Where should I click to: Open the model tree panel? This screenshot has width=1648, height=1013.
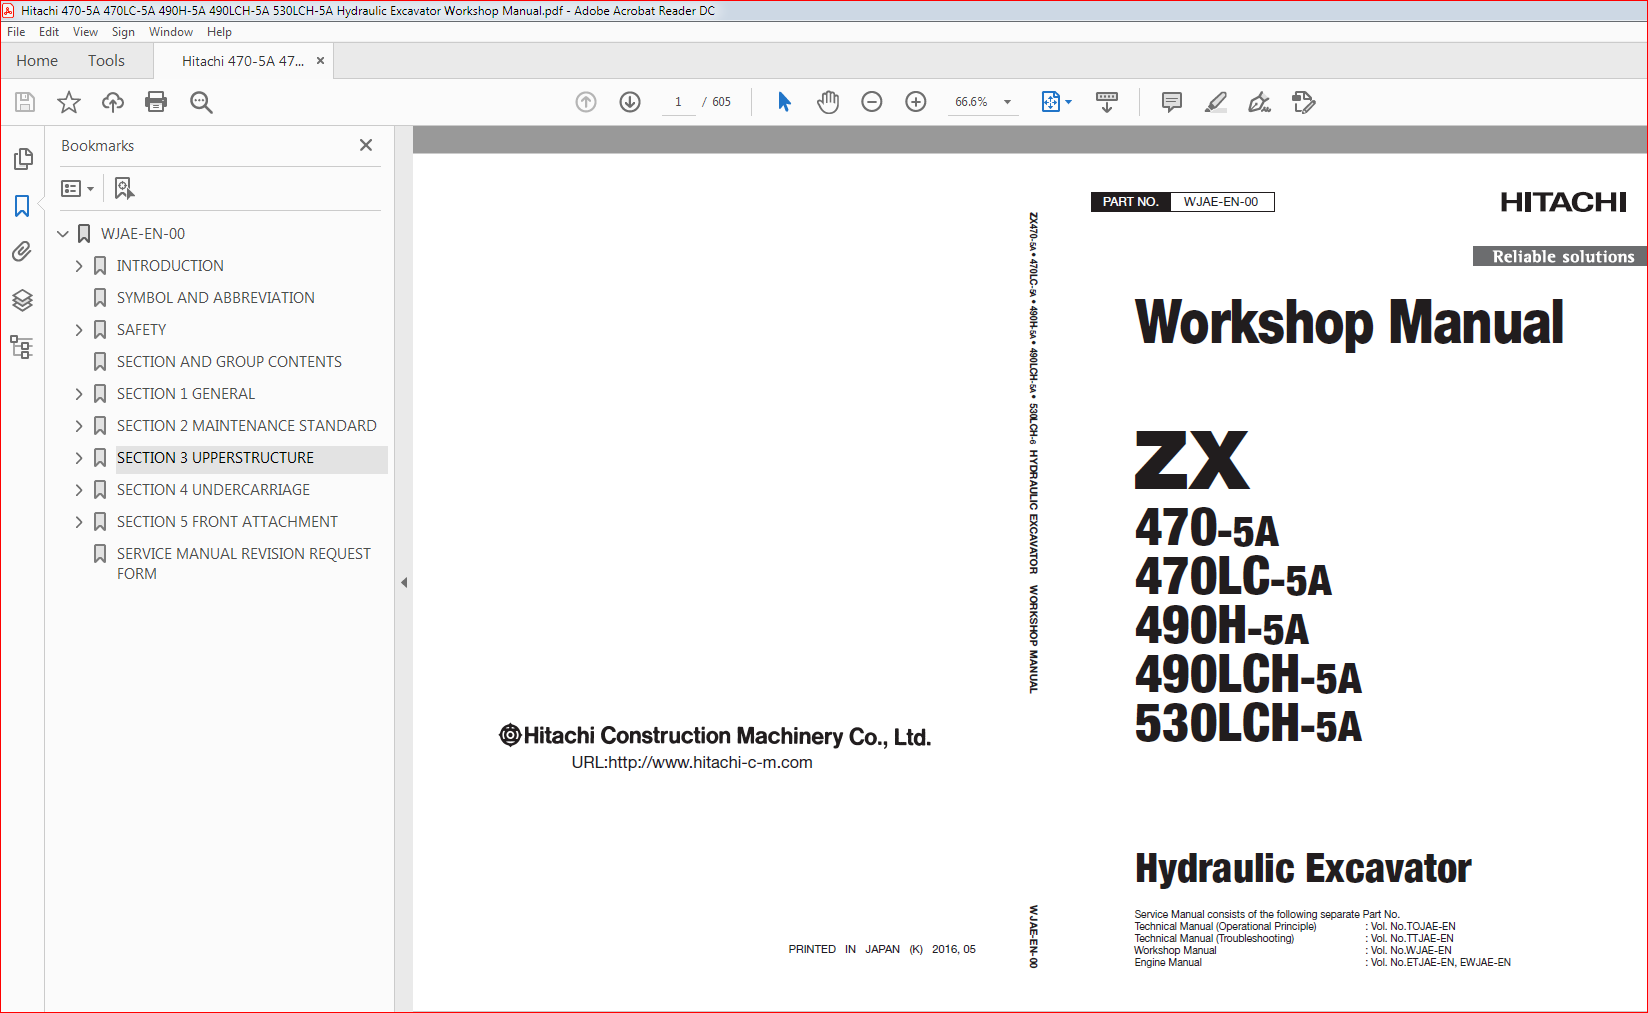tap(22, 347)
